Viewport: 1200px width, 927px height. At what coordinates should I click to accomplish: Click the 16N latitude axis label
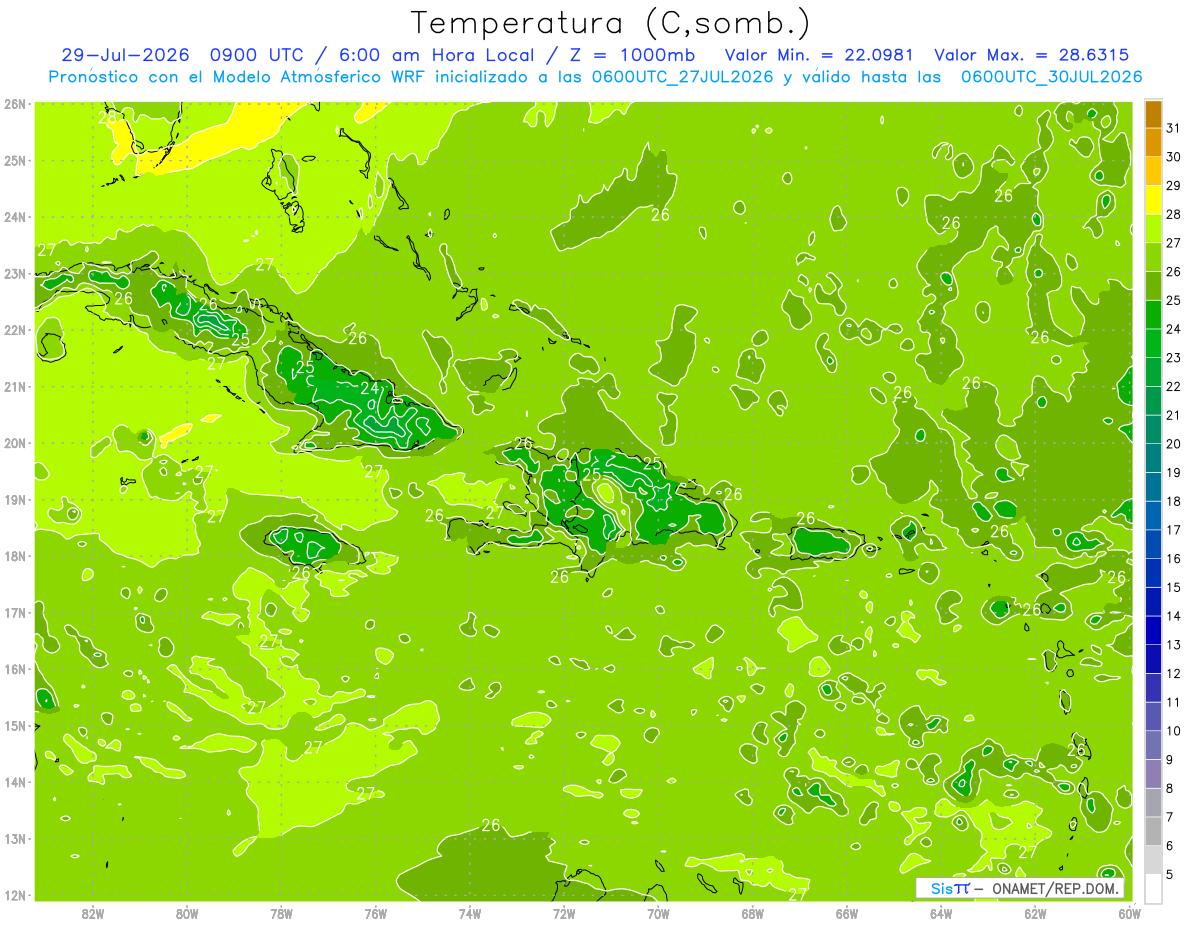(14, 669)
